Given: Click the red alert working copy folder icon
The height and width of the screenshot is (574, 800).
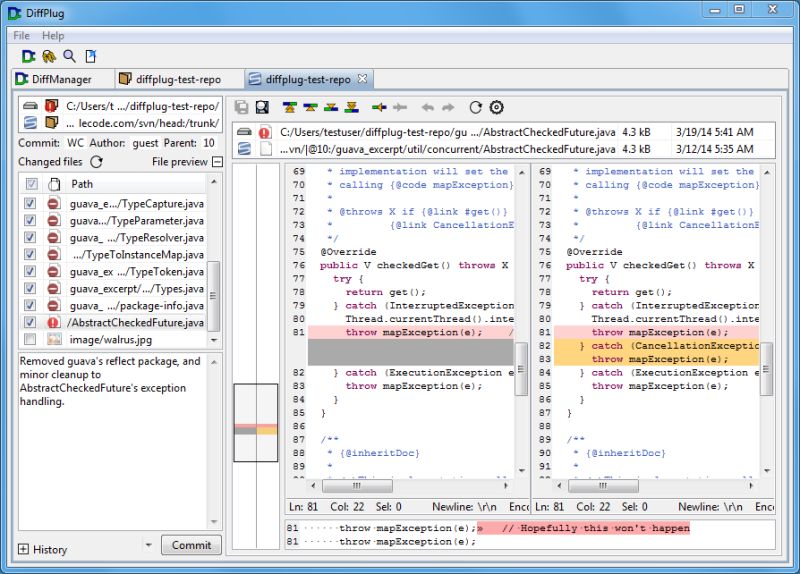Looking at the screenshot, I should (52, 106).
